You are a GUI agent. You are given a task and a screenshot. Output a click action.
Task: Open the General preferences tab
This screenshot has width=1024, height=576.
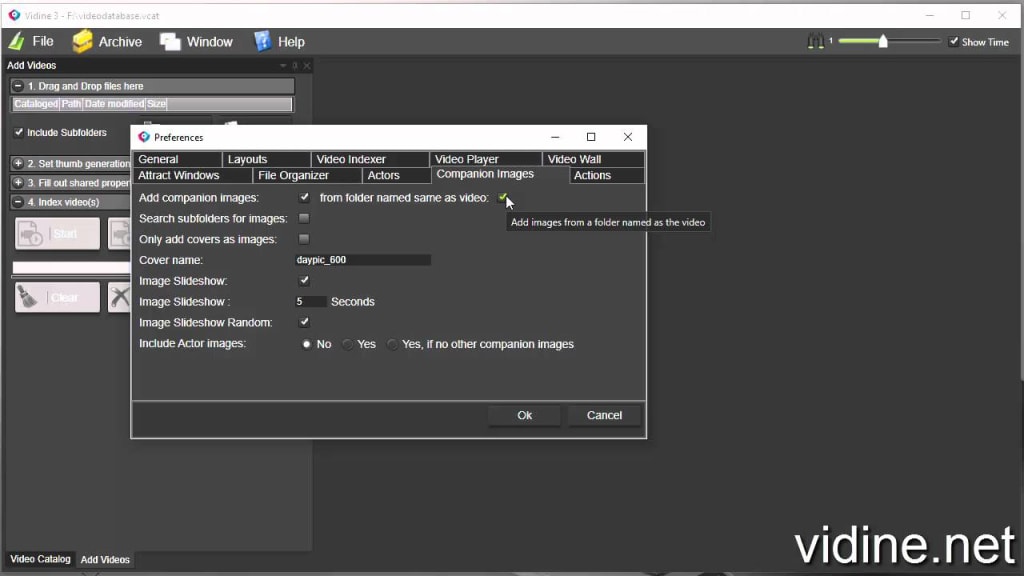tap(177, 159)
